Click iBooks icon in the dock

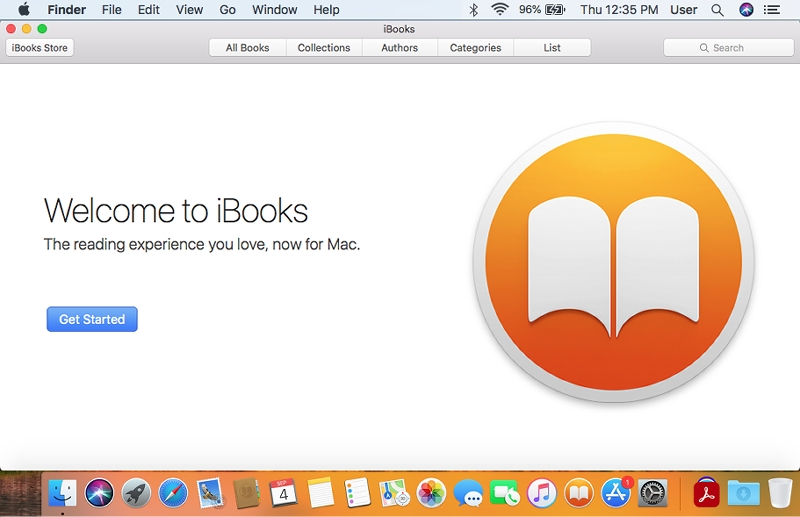point(579,494)
